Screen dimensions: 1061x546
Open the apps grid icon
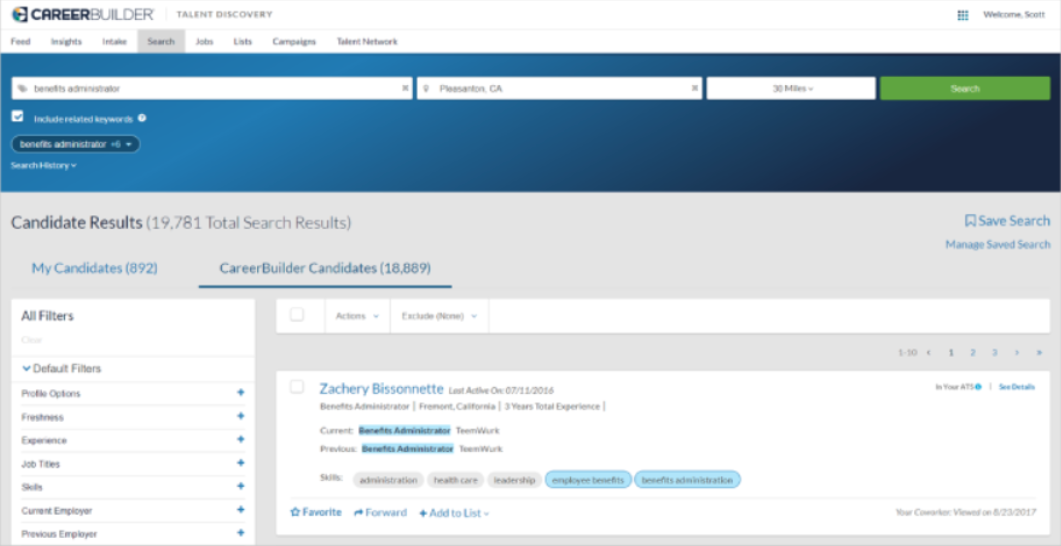tap(963, 15)
